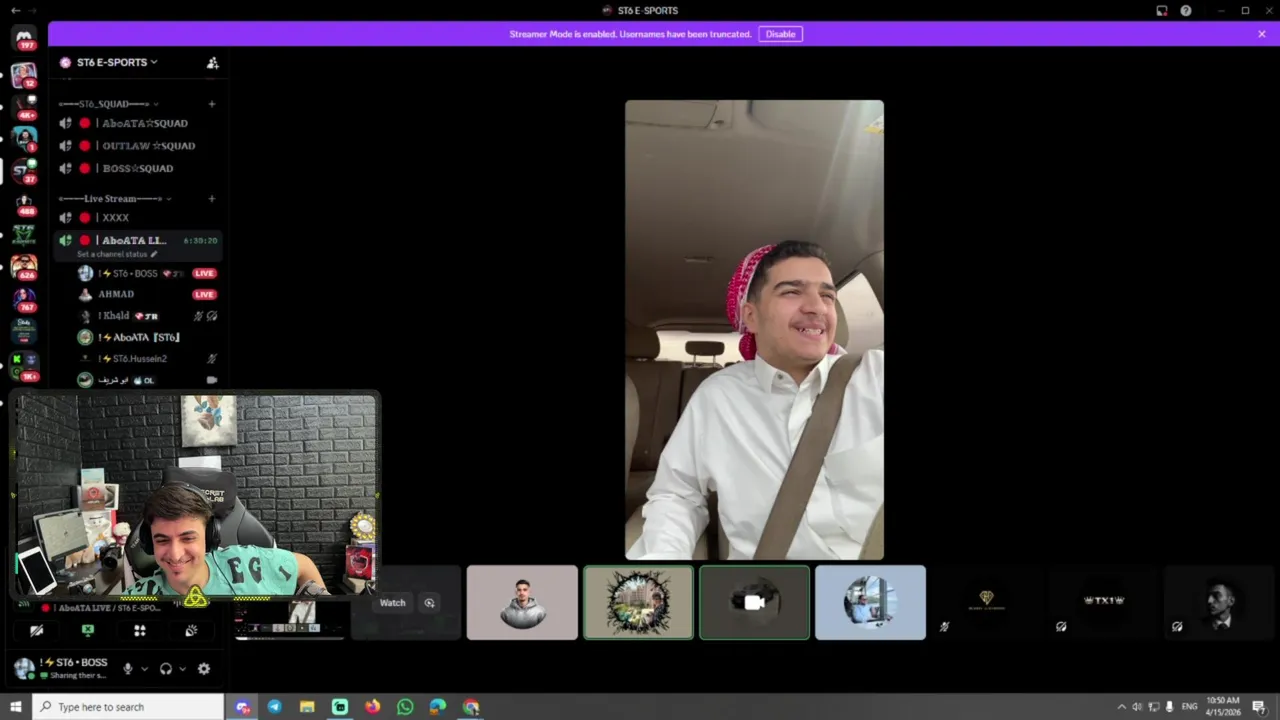Join OUTLAW SQUAD voice channel
This screenshot has width=1280, height=720.
[x=137, y=146]
